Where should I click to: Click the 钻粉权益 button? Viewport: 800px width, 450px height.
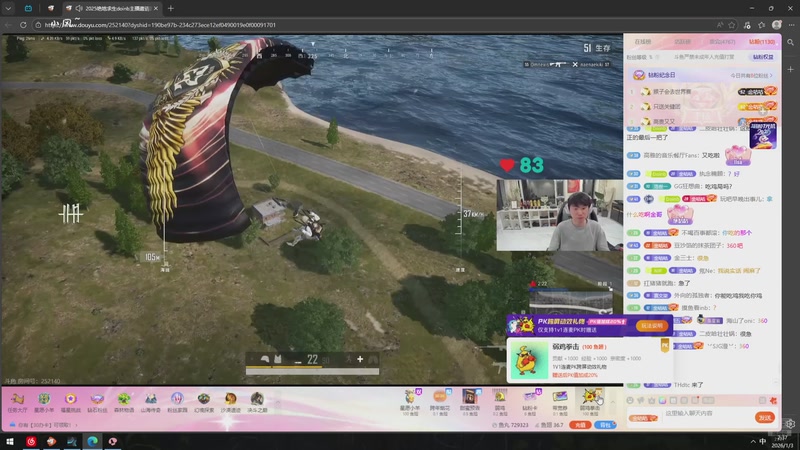click(x=763, y=57)
